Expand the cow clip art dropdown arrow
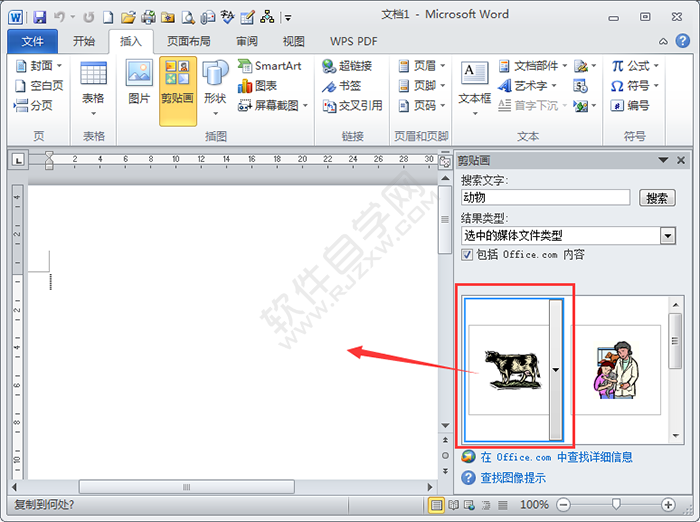The width and height of the screenshot is (700, 522). tap(556, 368)
